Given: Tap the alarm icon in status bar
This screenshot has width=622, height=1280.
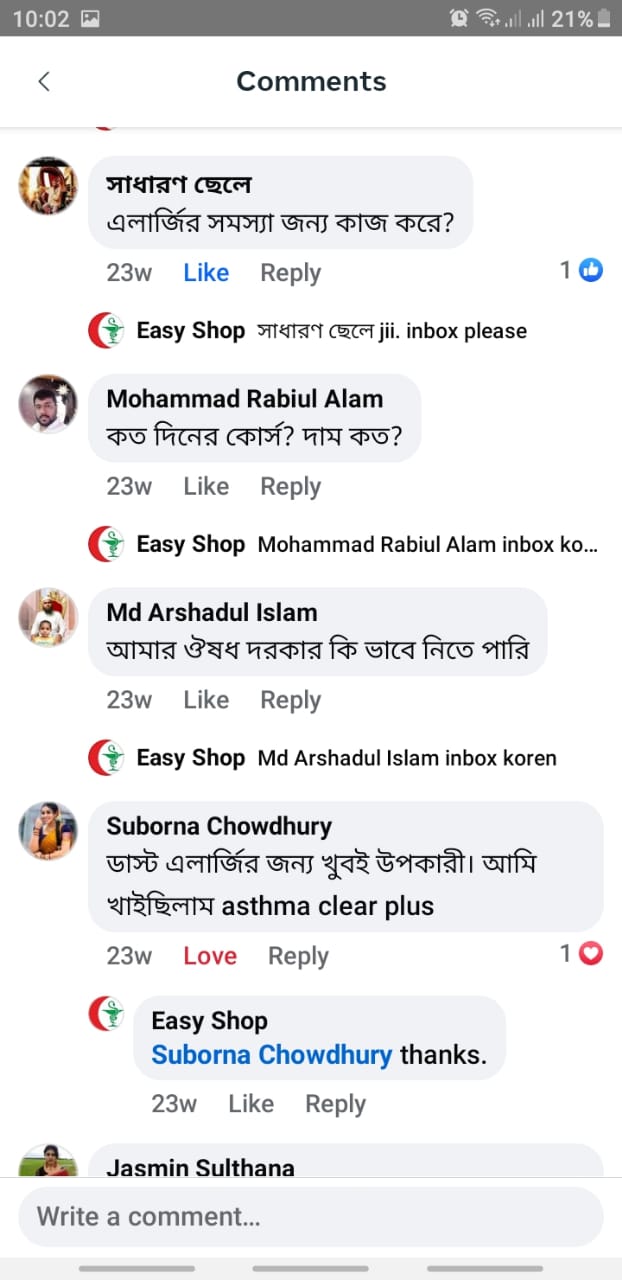Looking at the screenshot, I should [x=459, y=18].
